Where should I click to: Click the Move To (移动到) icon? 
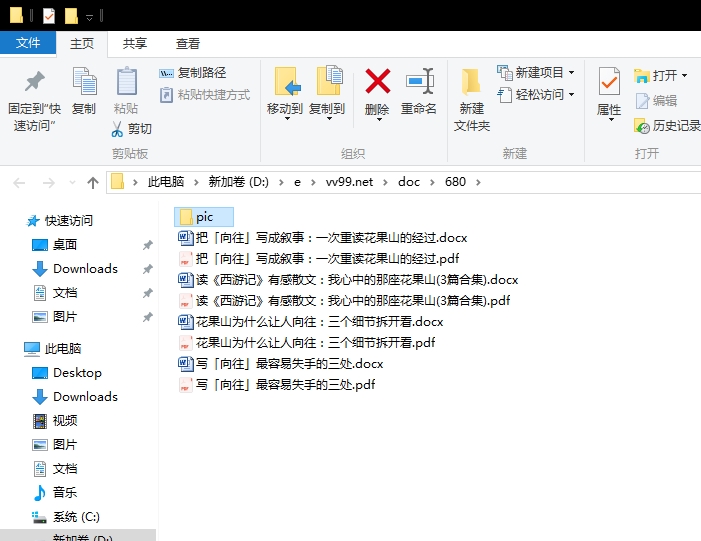286,81
